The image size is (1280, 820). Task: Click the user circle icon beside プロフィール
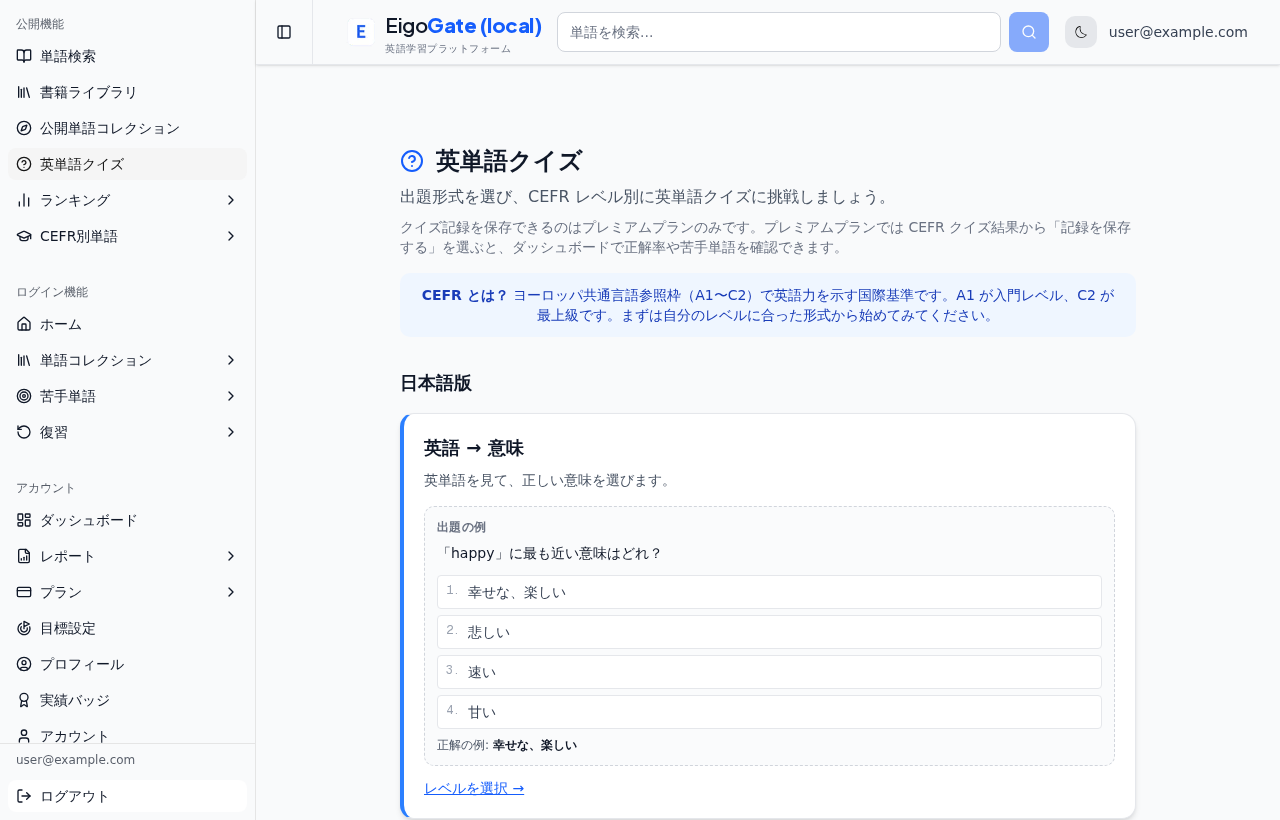pyautogui.click(x=24, y=664)
